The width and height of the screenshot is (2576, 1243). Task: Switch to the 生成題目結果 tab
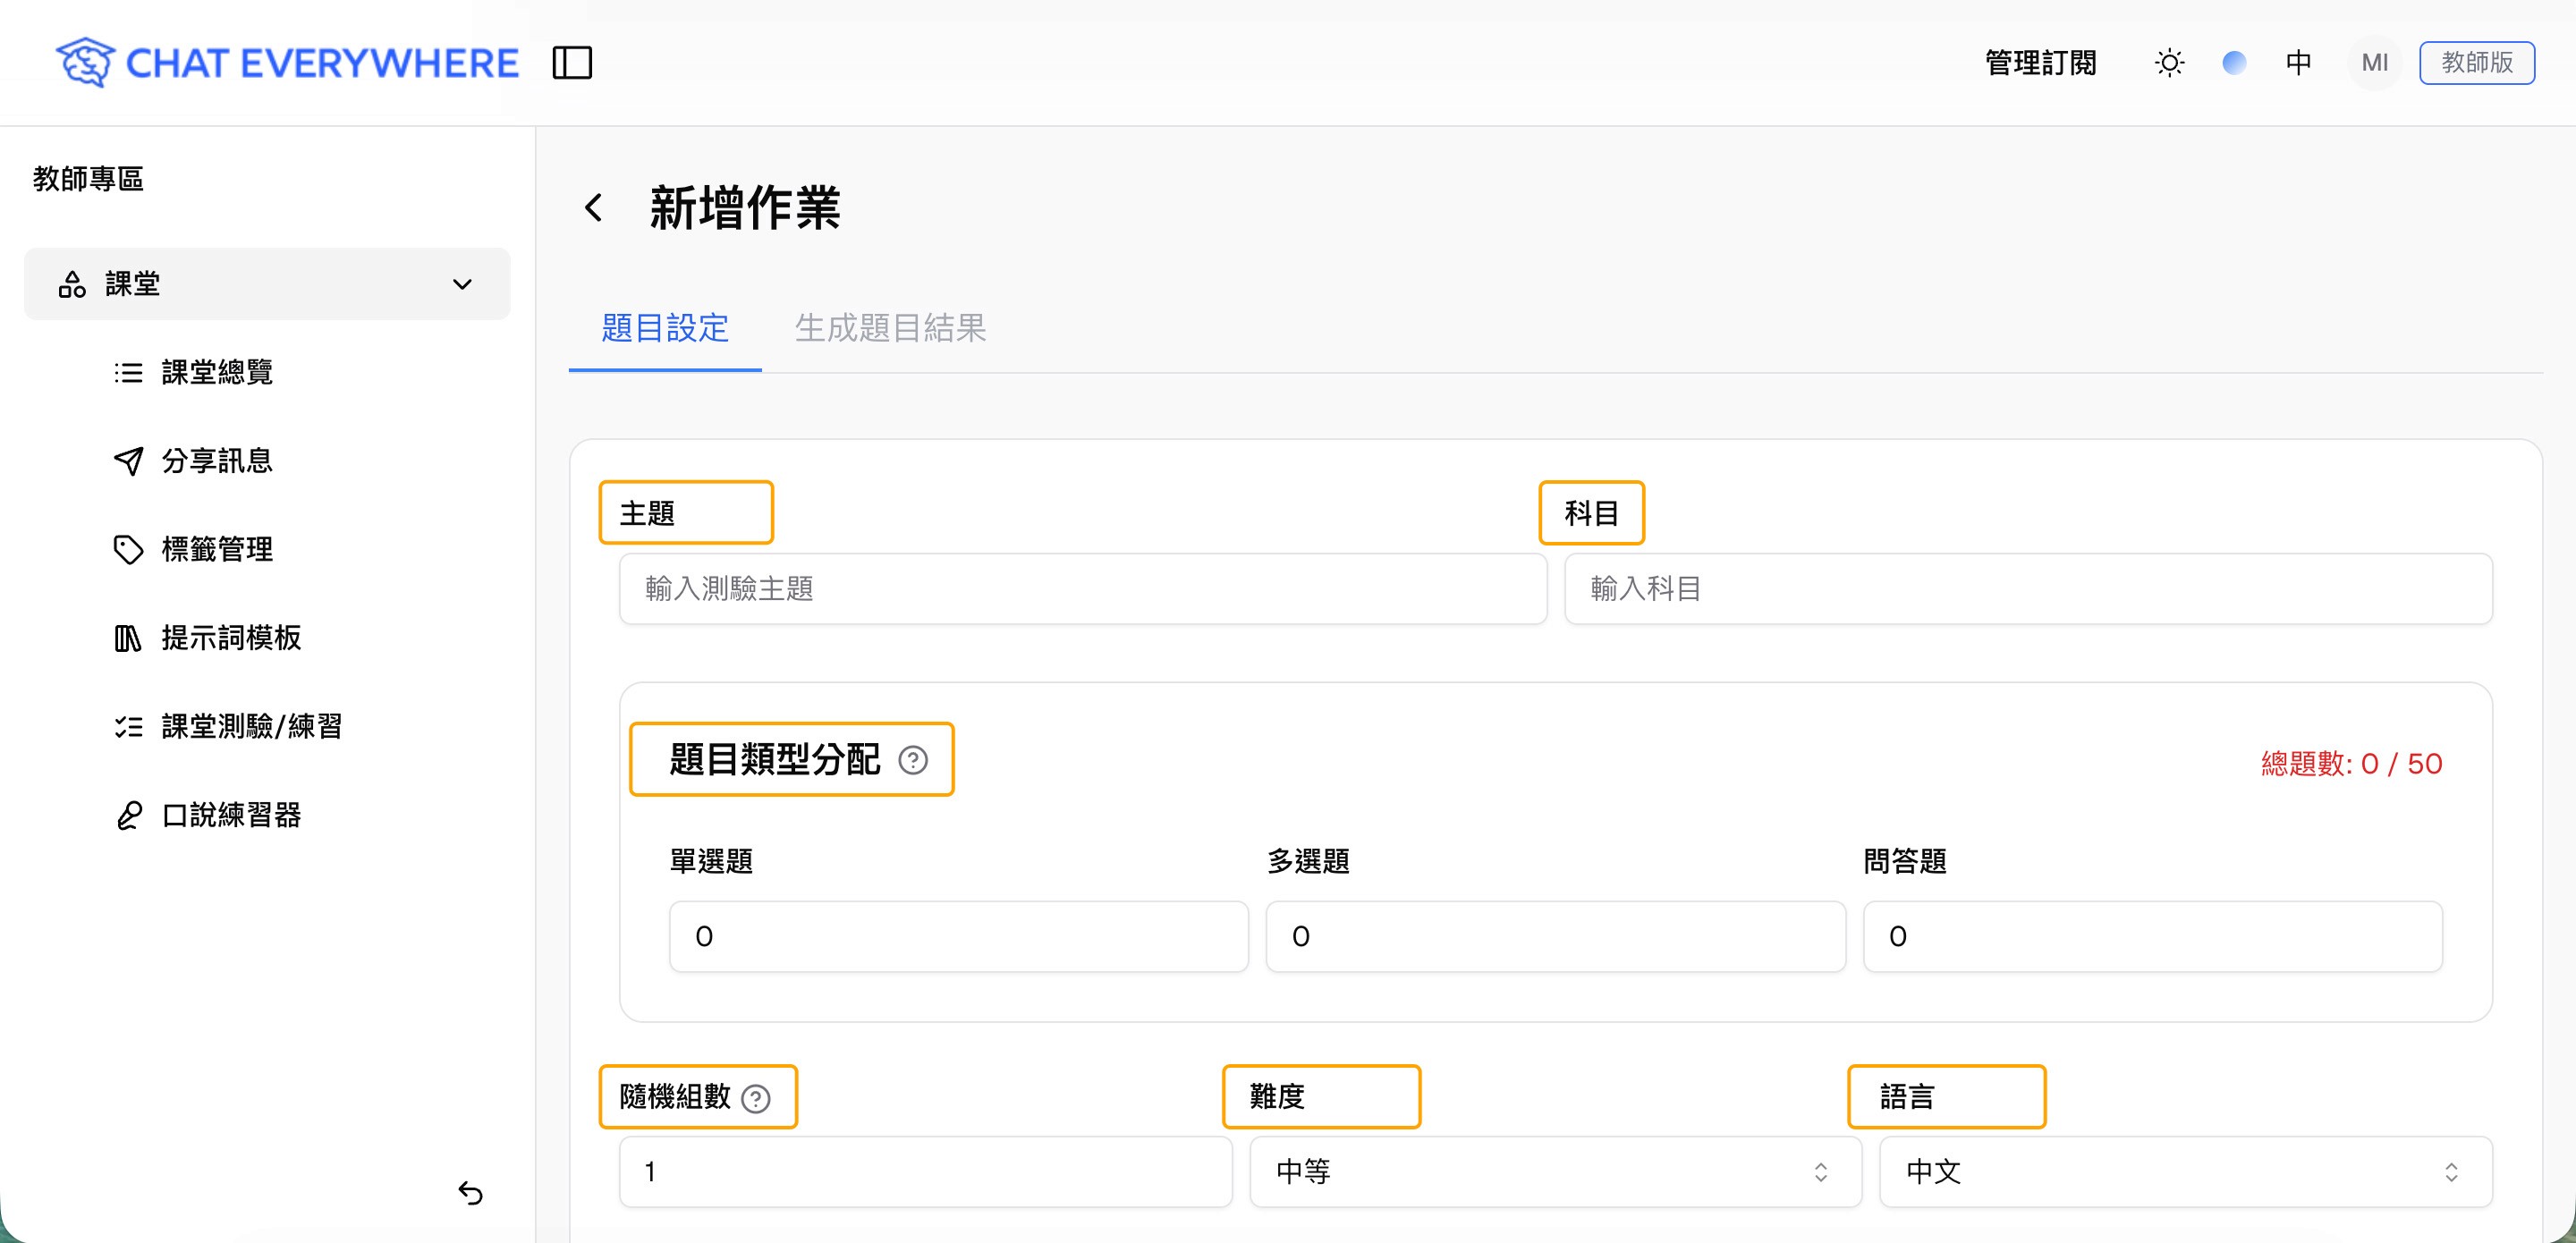(890, 329)
